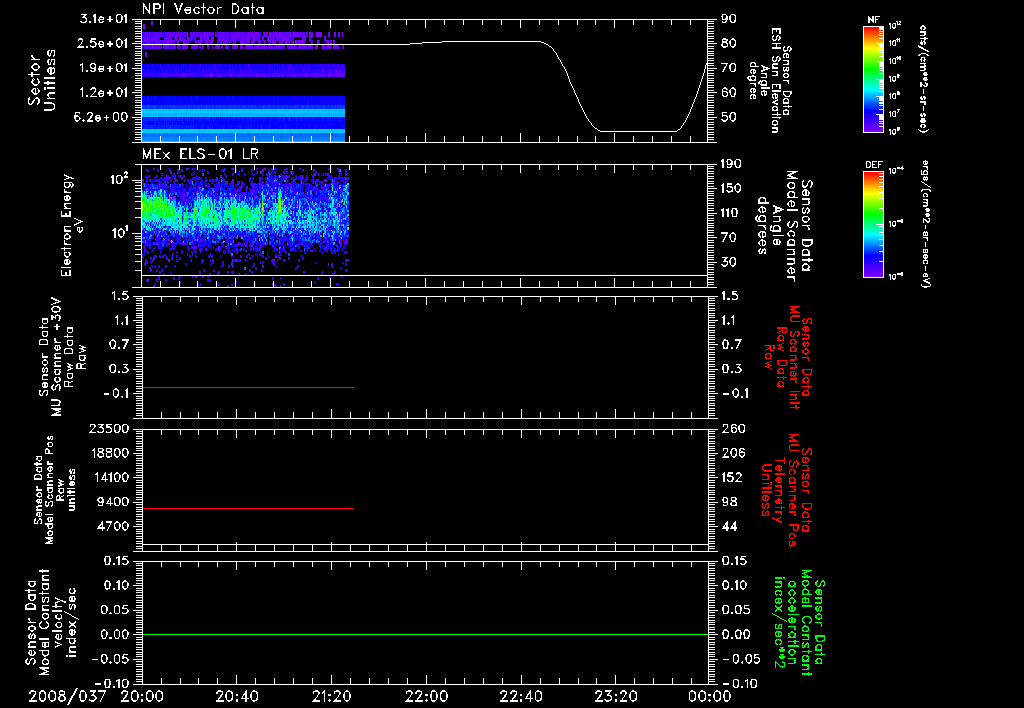Click the '90' Sun Elevation tick value
The width and height of the screenshot is (1024, 708).
coord(729,19)
